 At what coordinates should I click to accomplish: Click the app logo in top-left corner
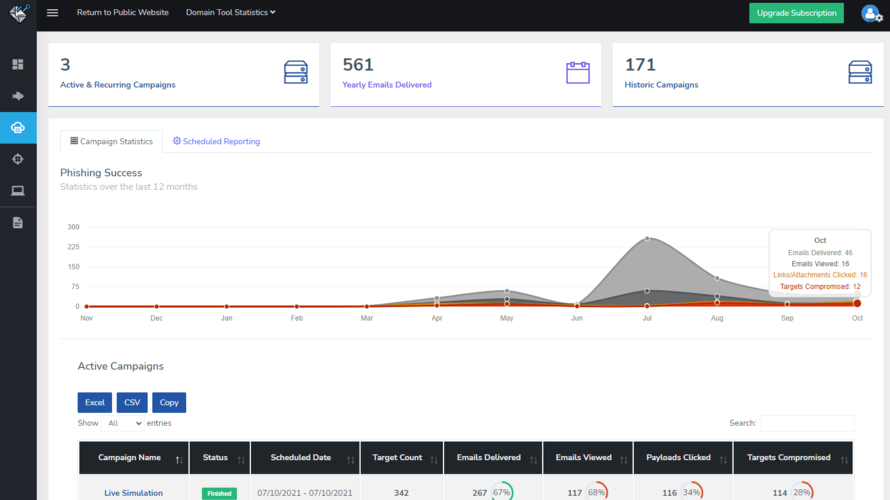[18, 13]
